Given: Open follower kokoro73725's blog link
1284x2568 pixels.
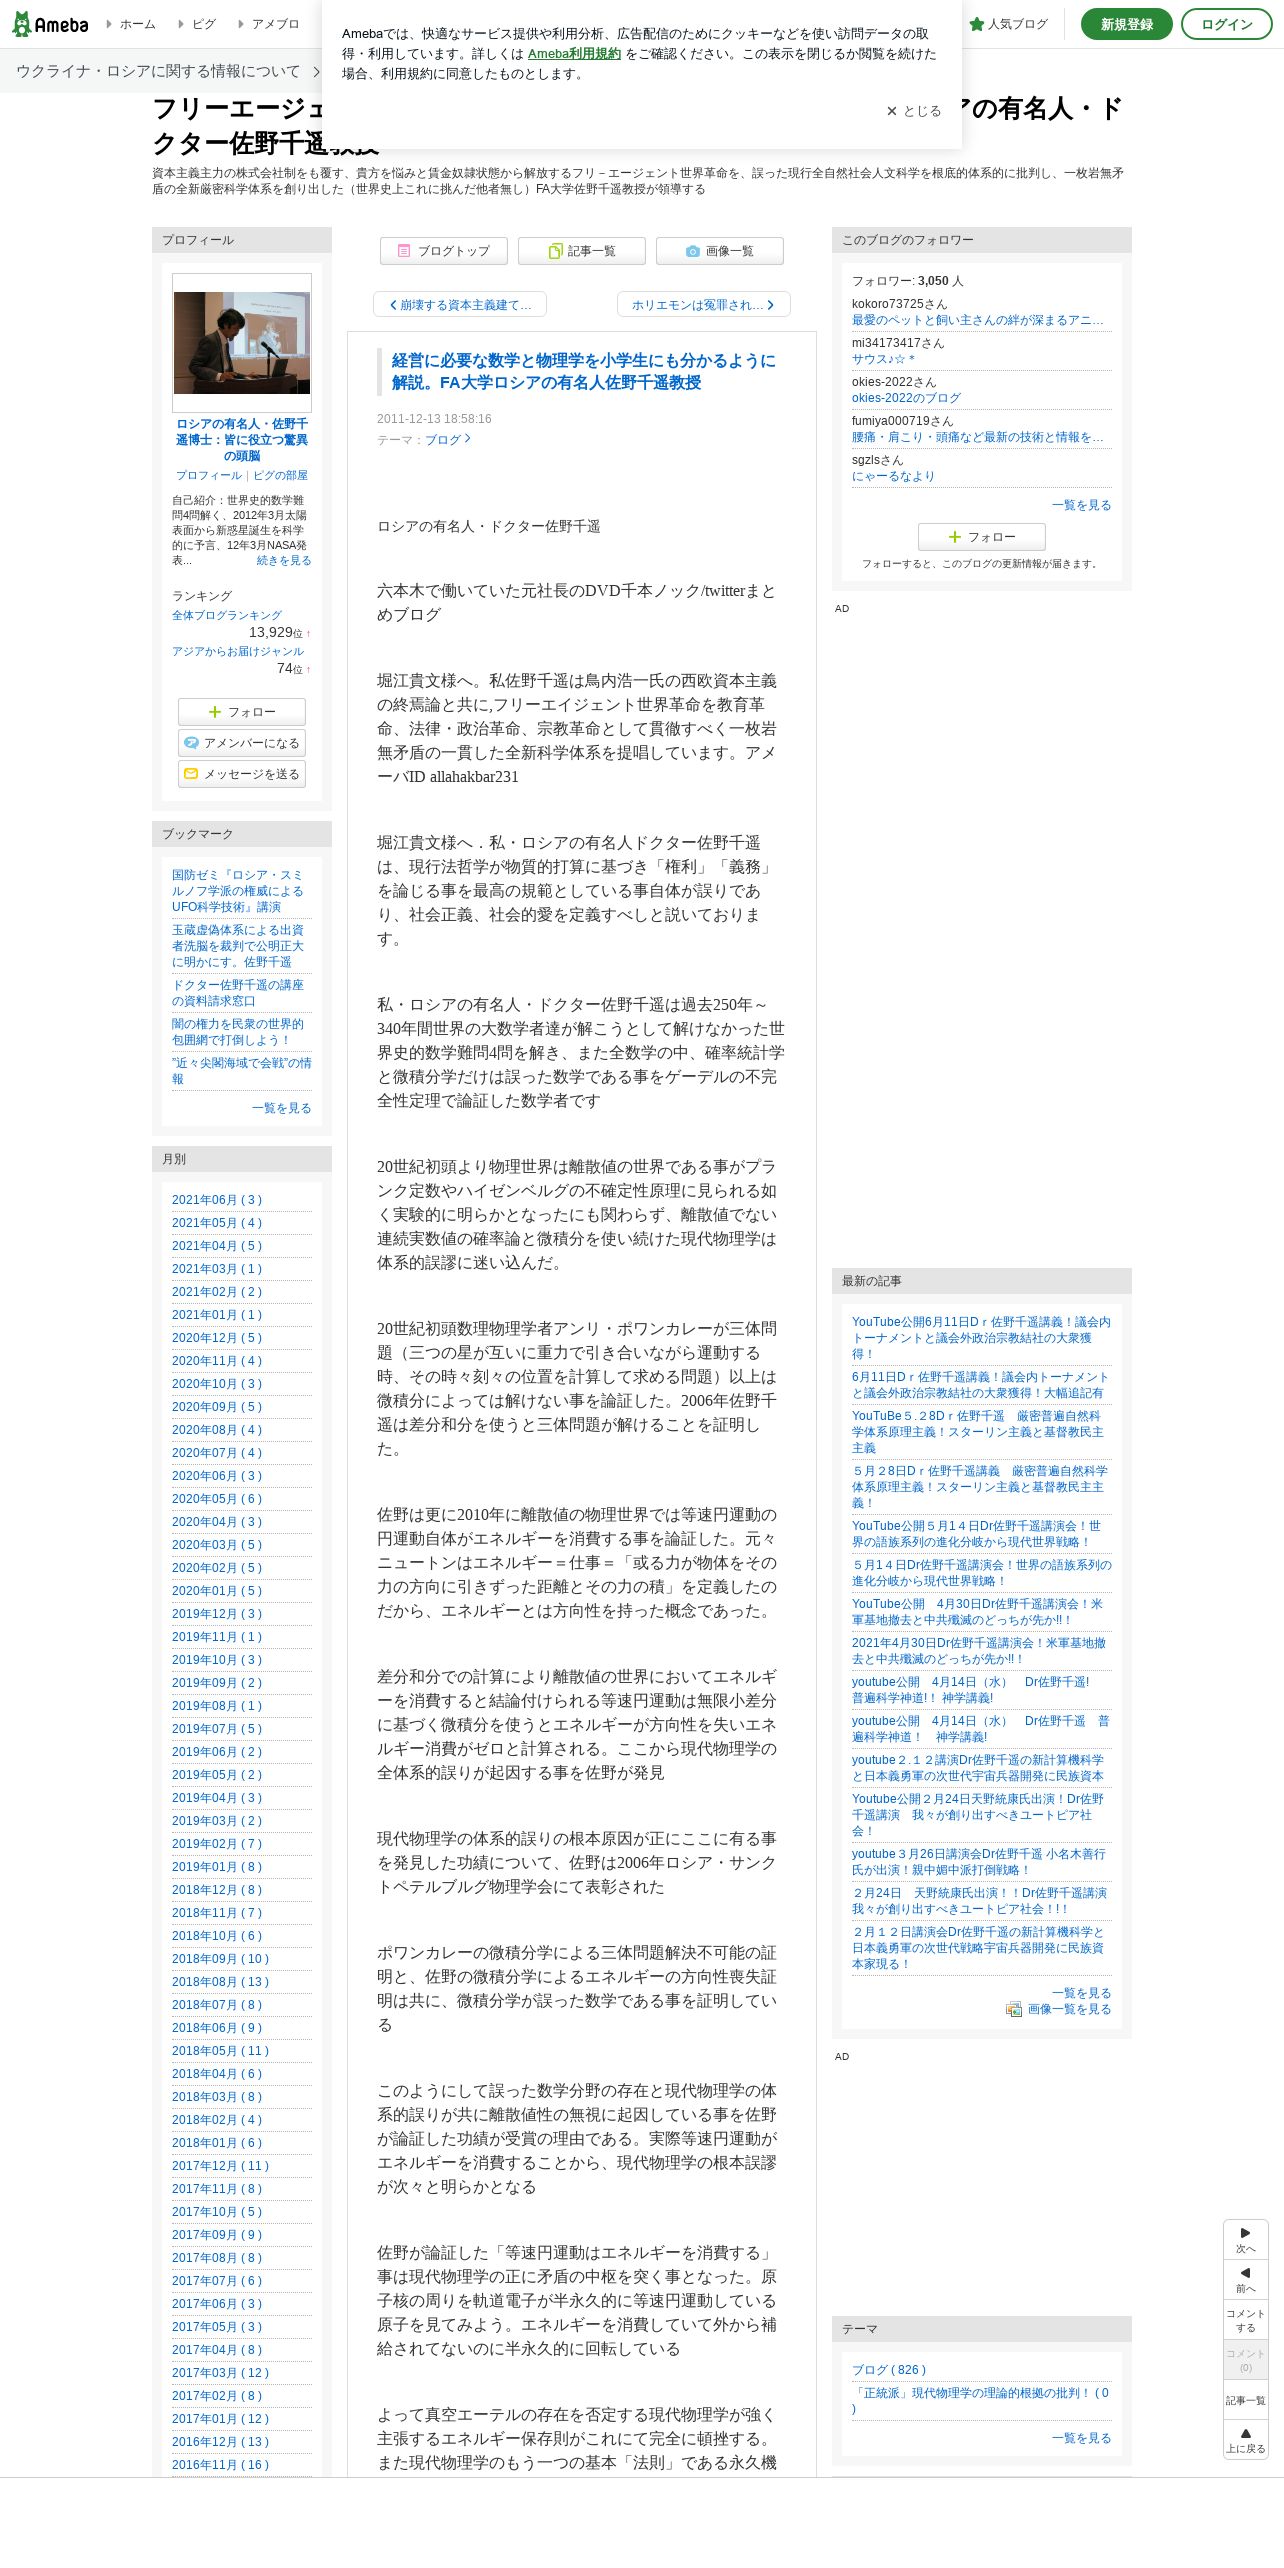Looking at the screenshot, I should [978, 321].
